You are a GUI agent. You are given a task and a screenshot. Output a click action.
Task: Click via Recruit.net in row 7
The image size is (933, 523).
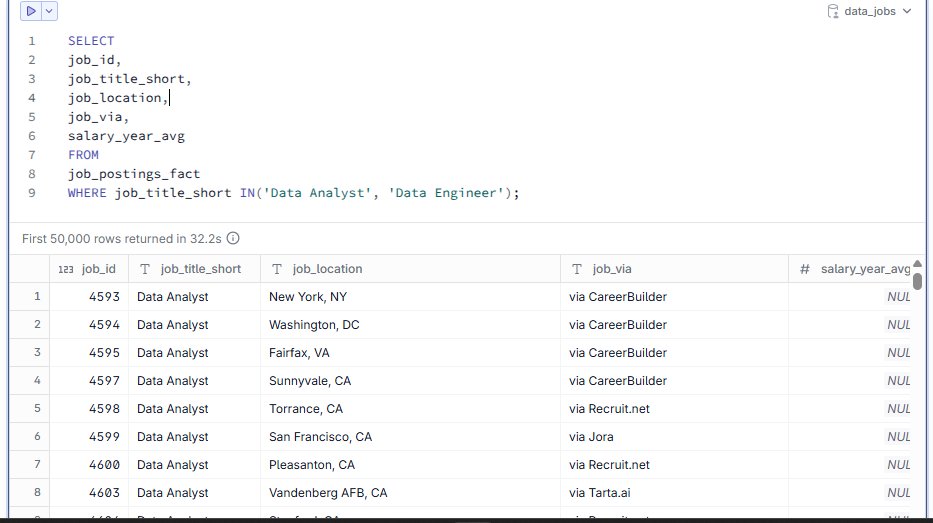point(675,465)
